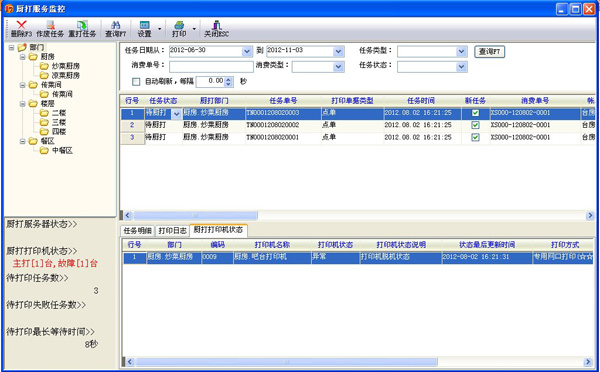Click right arrow of upper task table scrollbar

[x=590, y=216]
